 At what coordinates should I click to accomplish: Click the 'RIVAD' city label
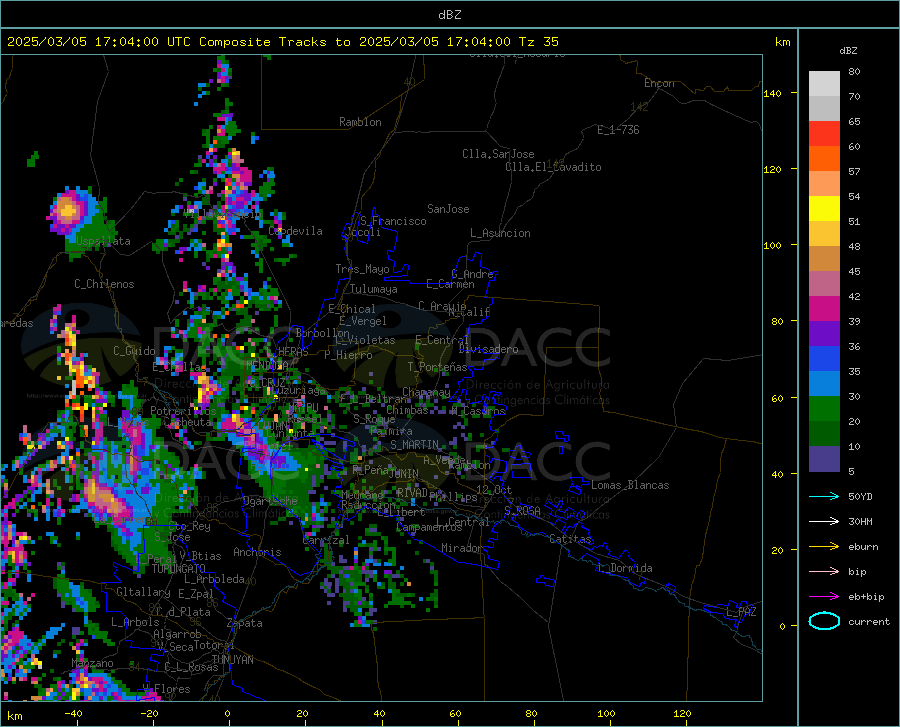click(x=412, y=493)
